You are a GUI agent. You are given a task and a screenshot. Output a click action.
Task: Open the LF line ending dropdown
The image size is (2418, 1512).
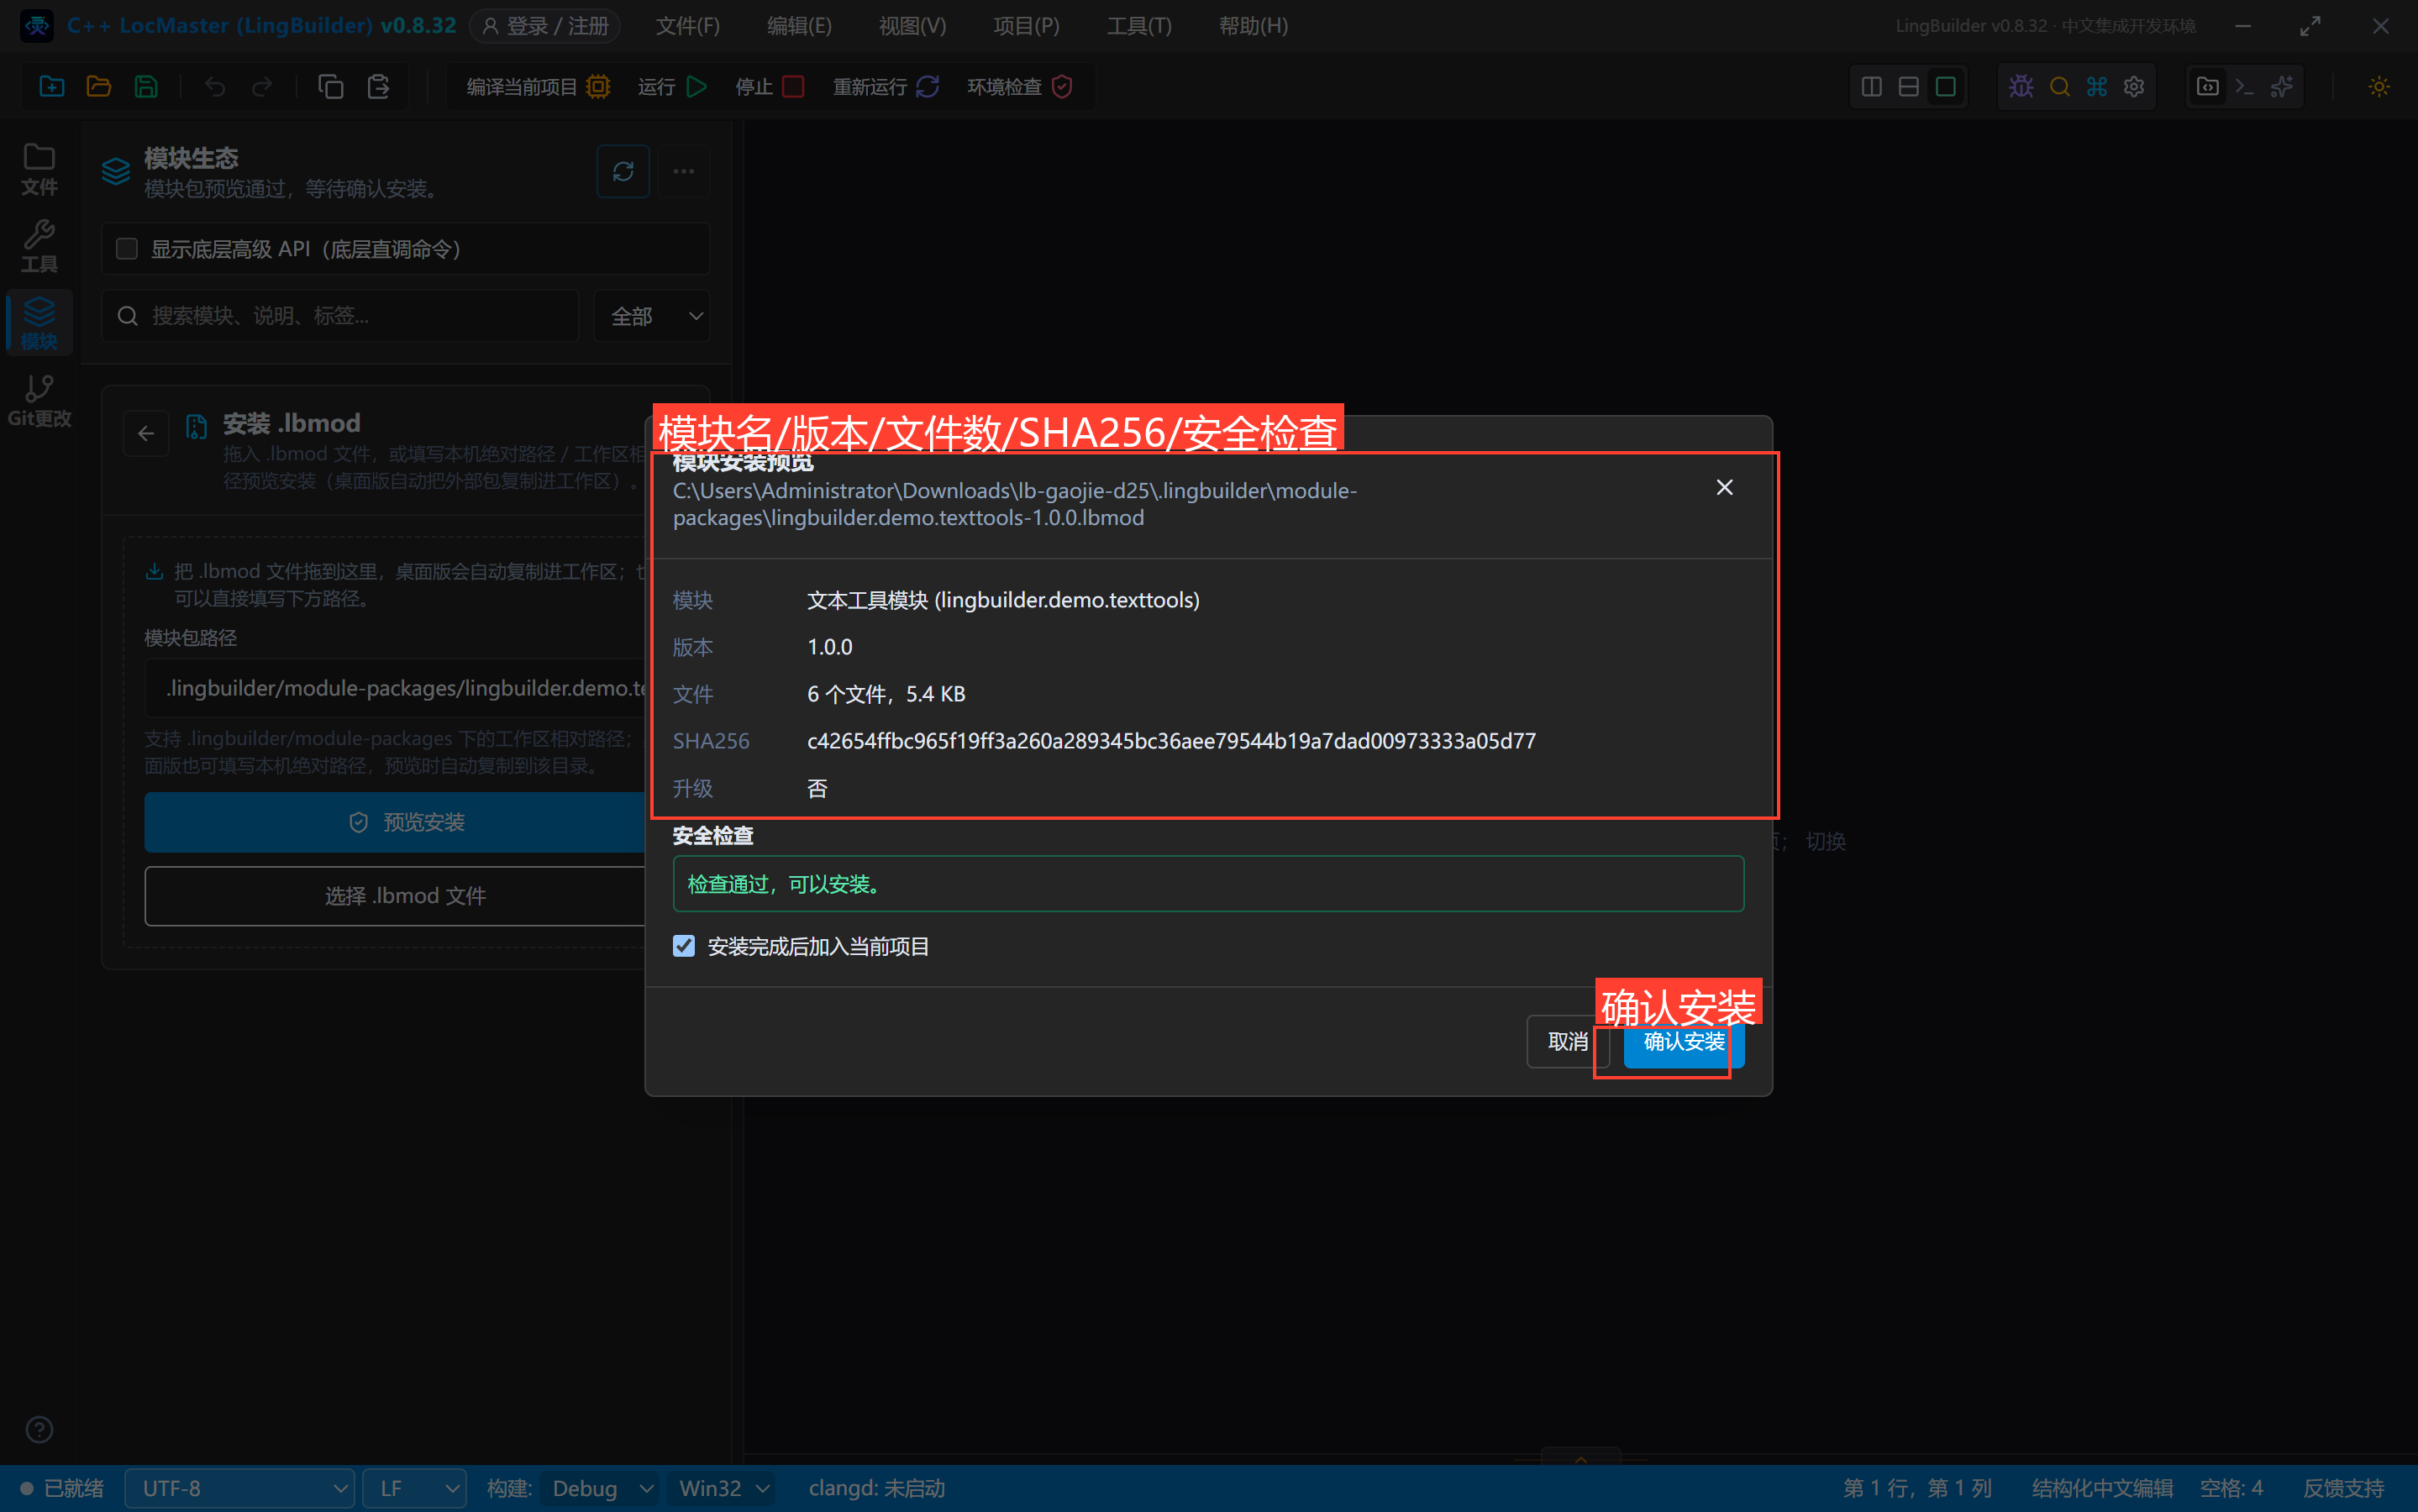tap(414, 1488)
